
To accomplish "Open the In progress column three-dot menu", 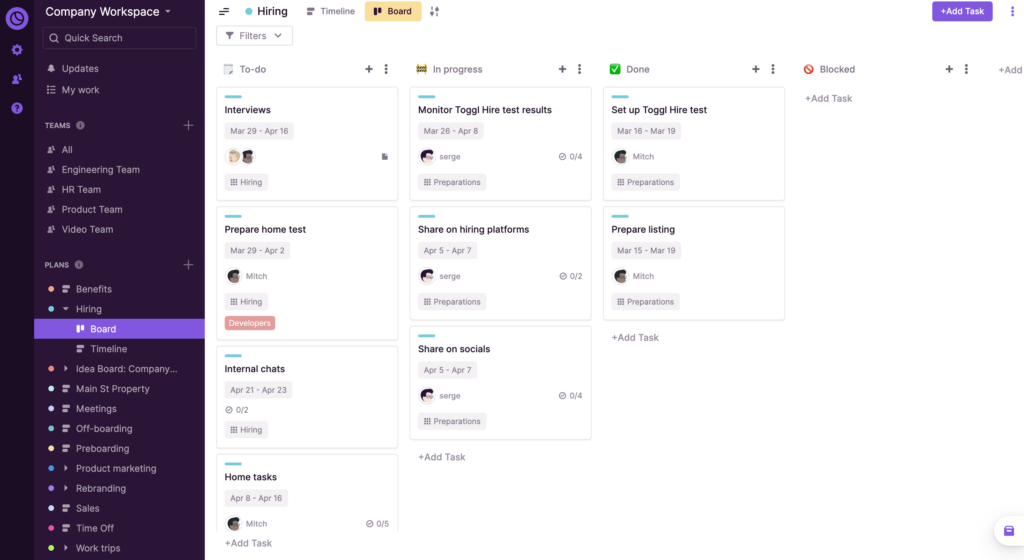I will [x=579, y=69].
